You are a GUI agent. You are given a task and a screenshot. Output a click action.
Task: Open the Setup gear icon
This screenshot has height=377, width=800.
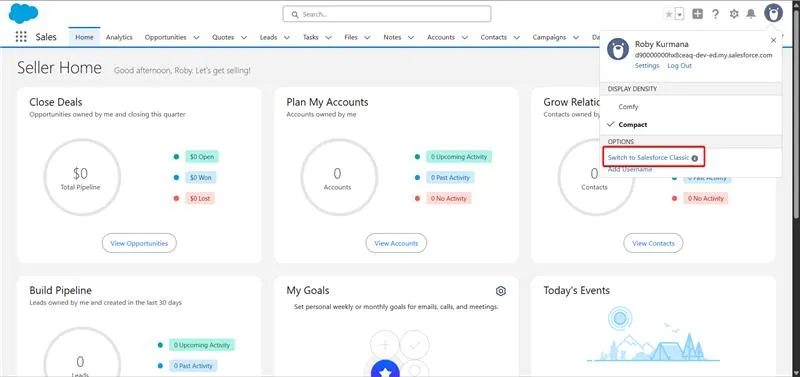tap(734, 14)
